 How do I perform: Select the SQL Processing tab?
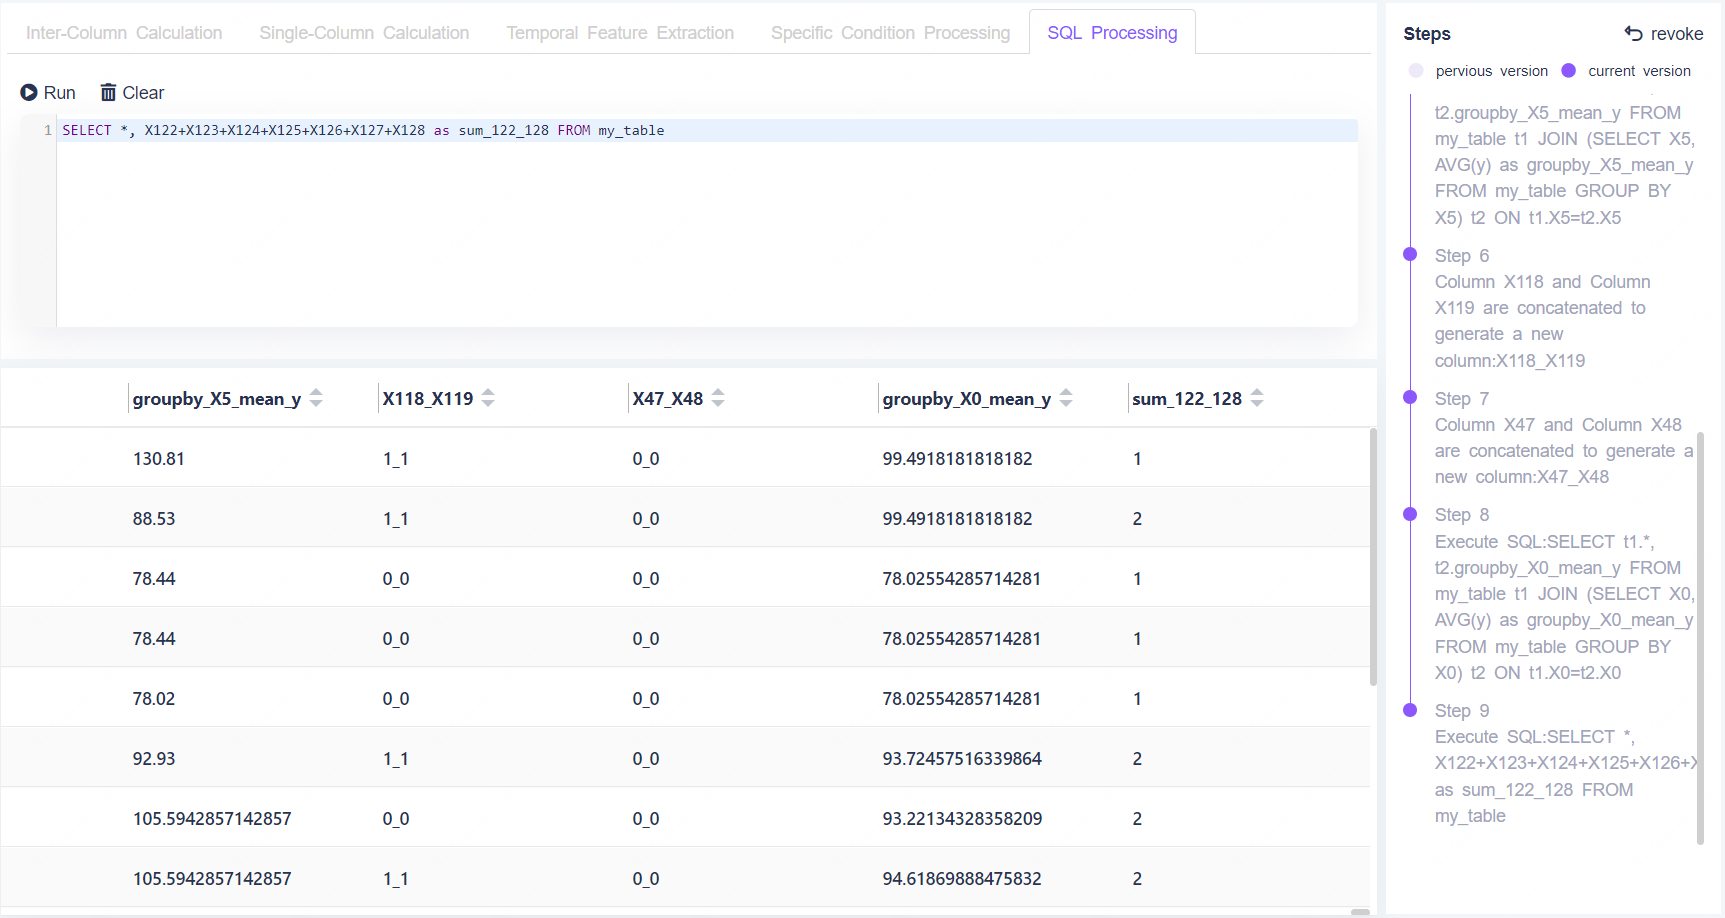pos(1112,32)
